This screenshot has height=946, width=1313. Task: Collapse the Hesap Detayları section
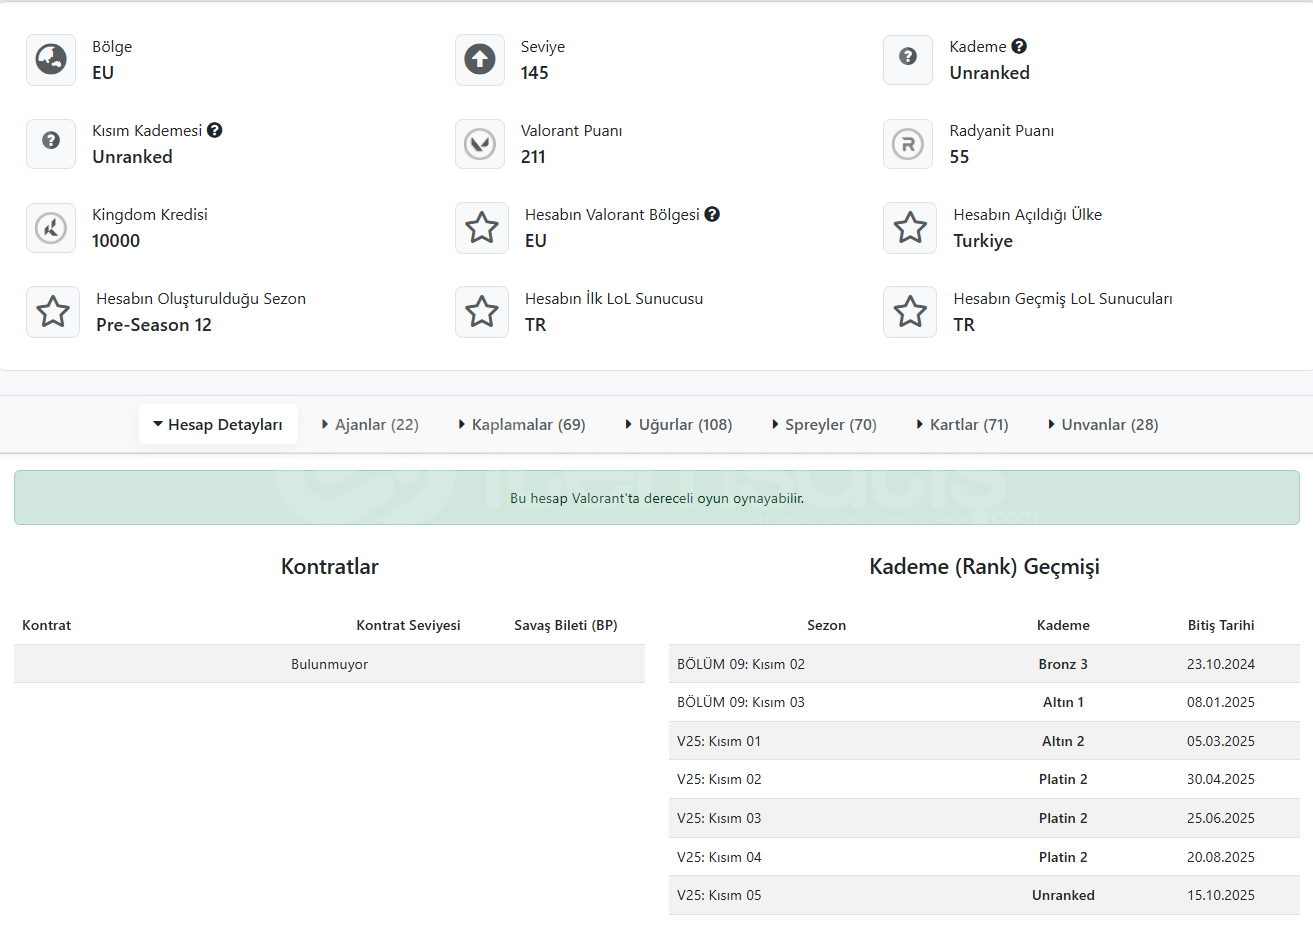218,425
